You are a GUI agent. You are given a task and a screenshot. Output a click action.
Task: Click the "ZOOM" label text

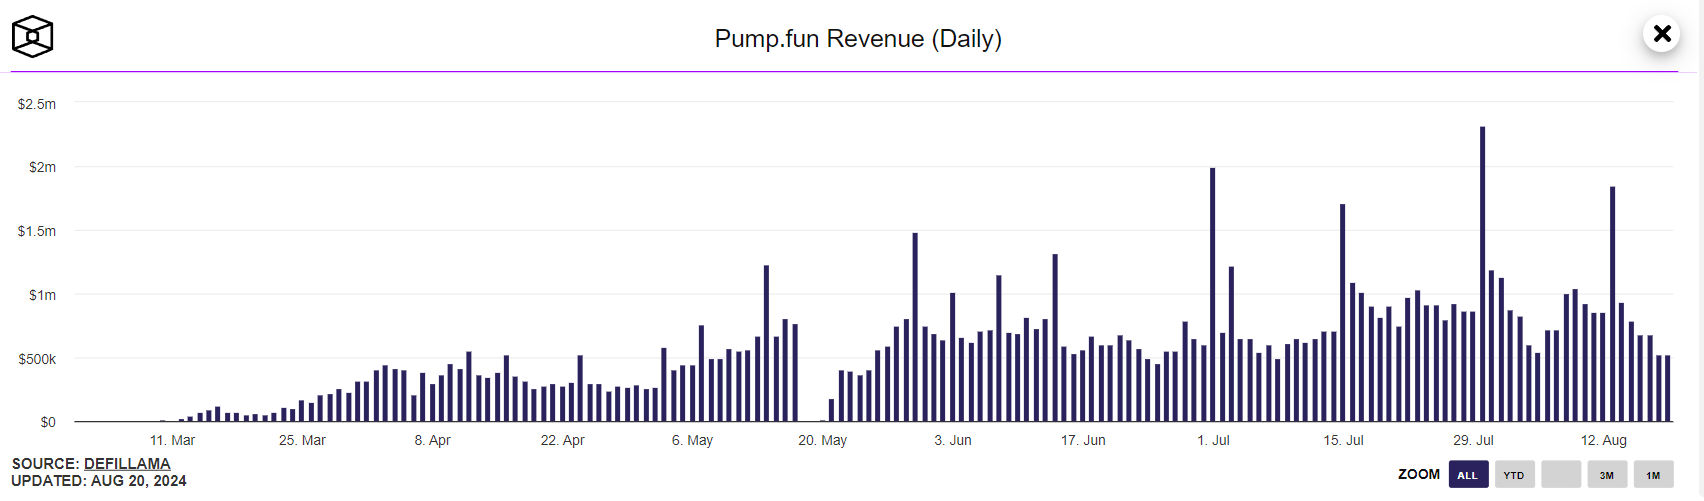(x=1419, y=474)
